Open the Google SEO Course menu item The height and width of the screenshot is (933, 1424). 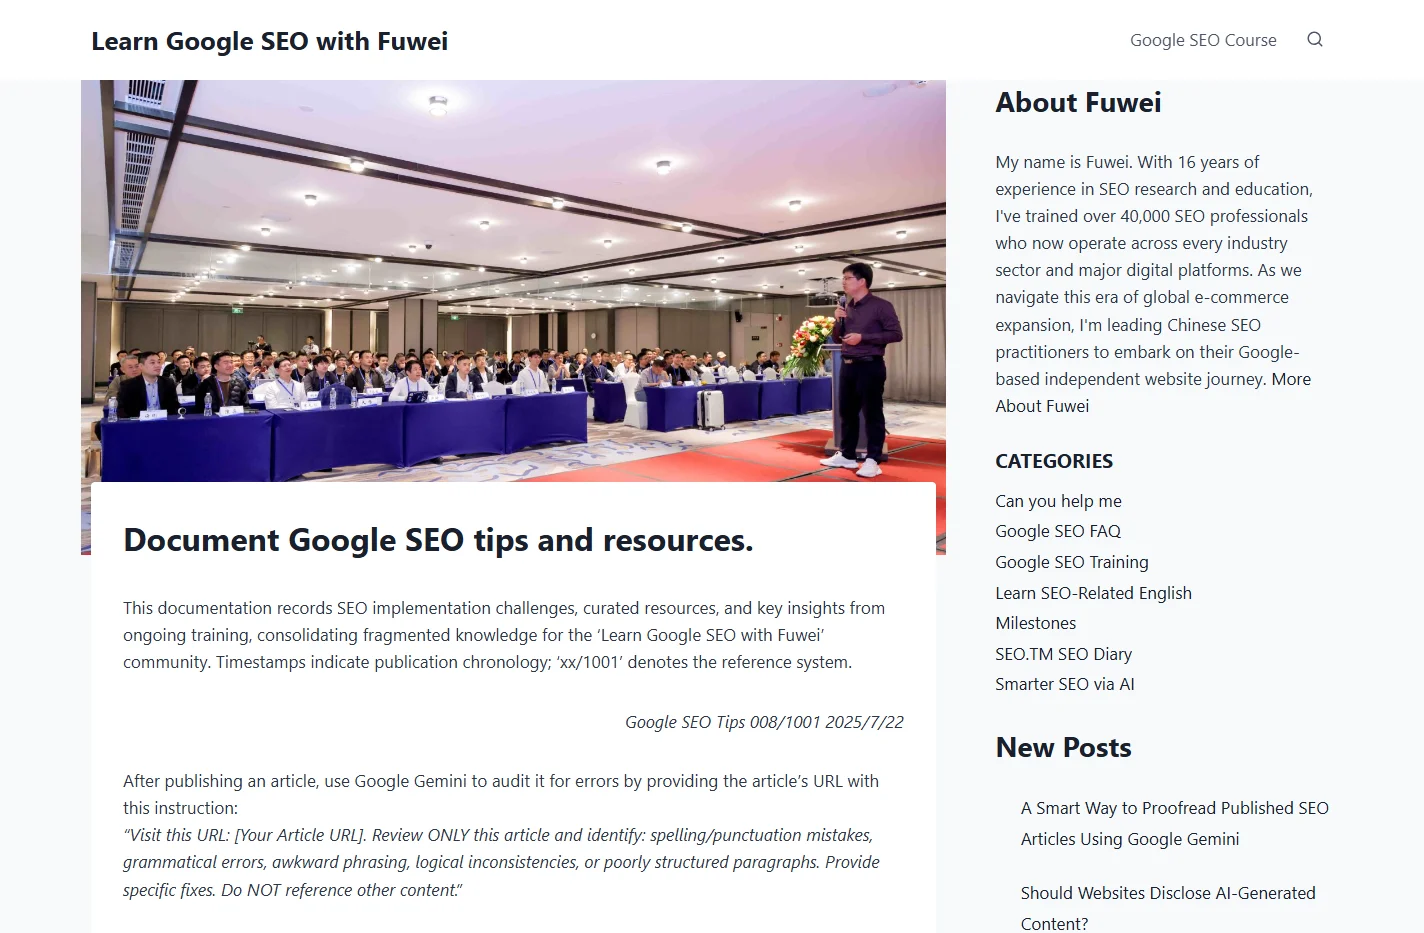tap(1203, 40)
